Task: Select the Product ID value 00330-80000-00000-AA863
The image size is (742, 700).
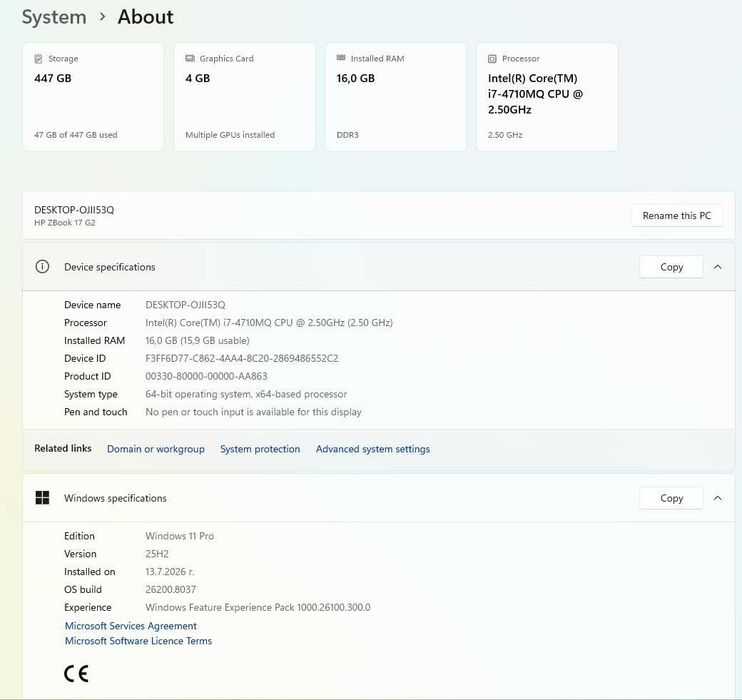Action: click(206, 376)
